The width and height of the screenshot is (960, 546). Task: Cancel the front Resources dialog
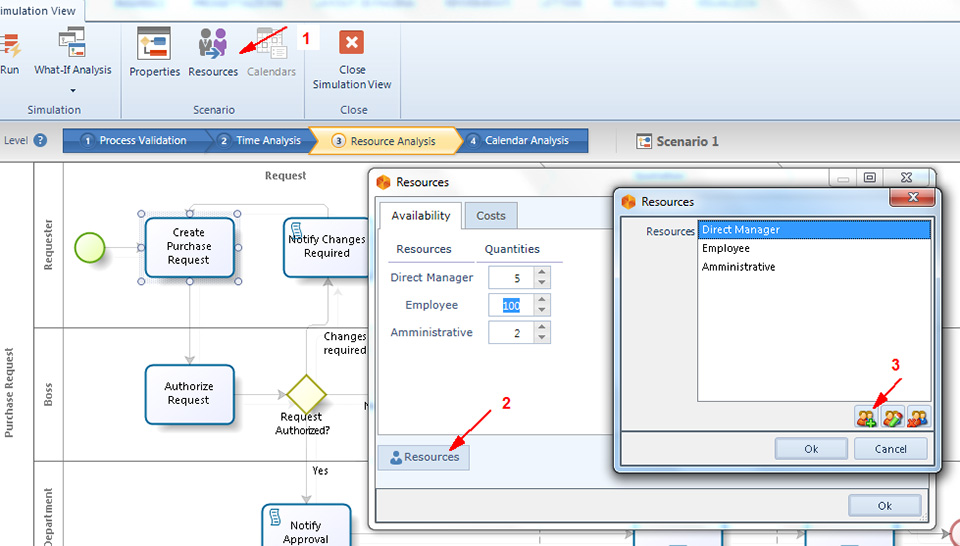(890, 449)
